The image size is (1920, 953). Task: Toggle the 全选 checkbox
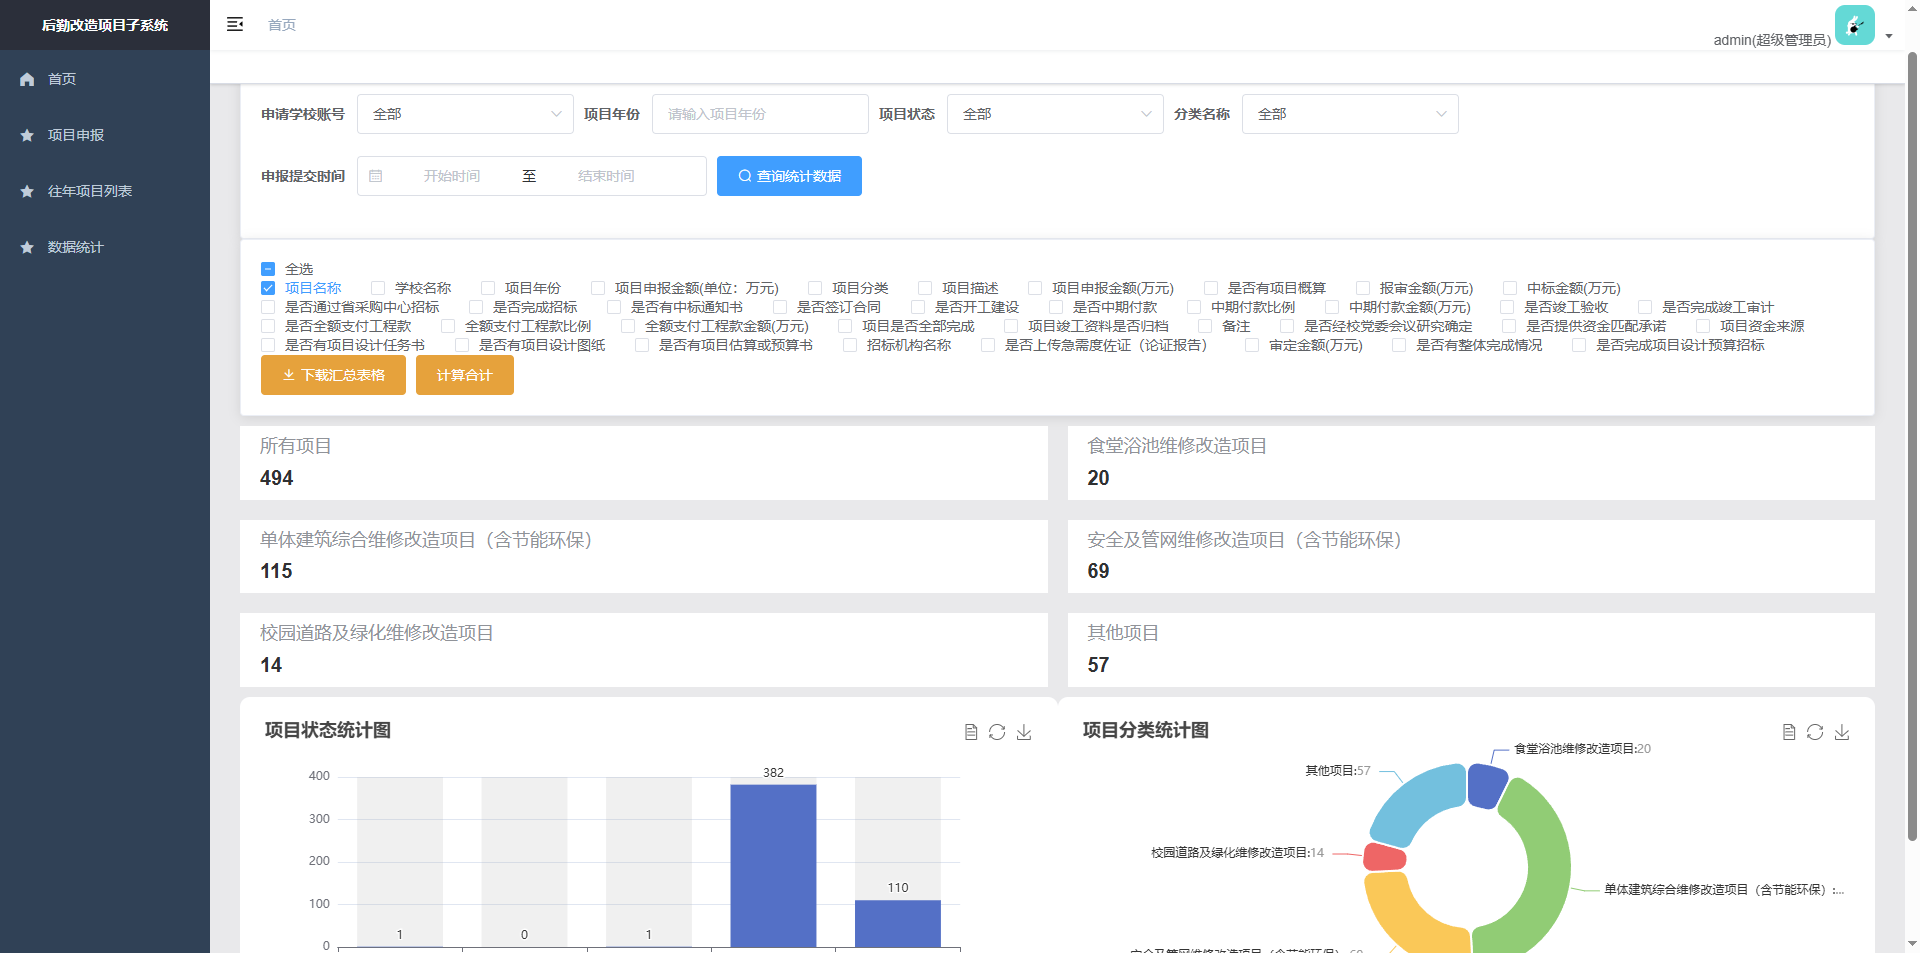point(268,269)
